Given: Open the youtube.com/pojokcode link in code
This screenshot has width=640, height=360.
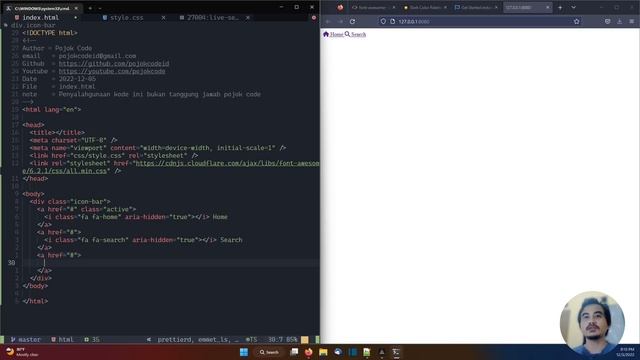Looking at the screenshot, I should pyautogui.click(x=112, y=71).
